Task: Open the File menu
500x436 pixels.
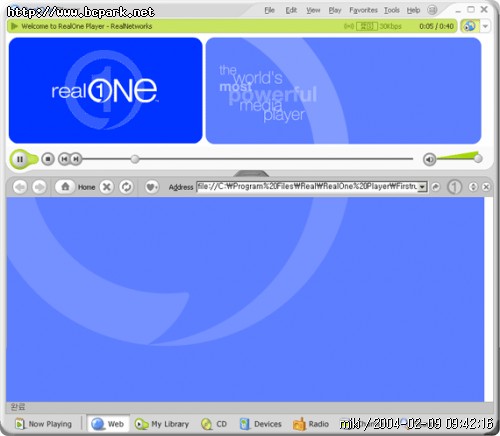Action: click(269, 10)
